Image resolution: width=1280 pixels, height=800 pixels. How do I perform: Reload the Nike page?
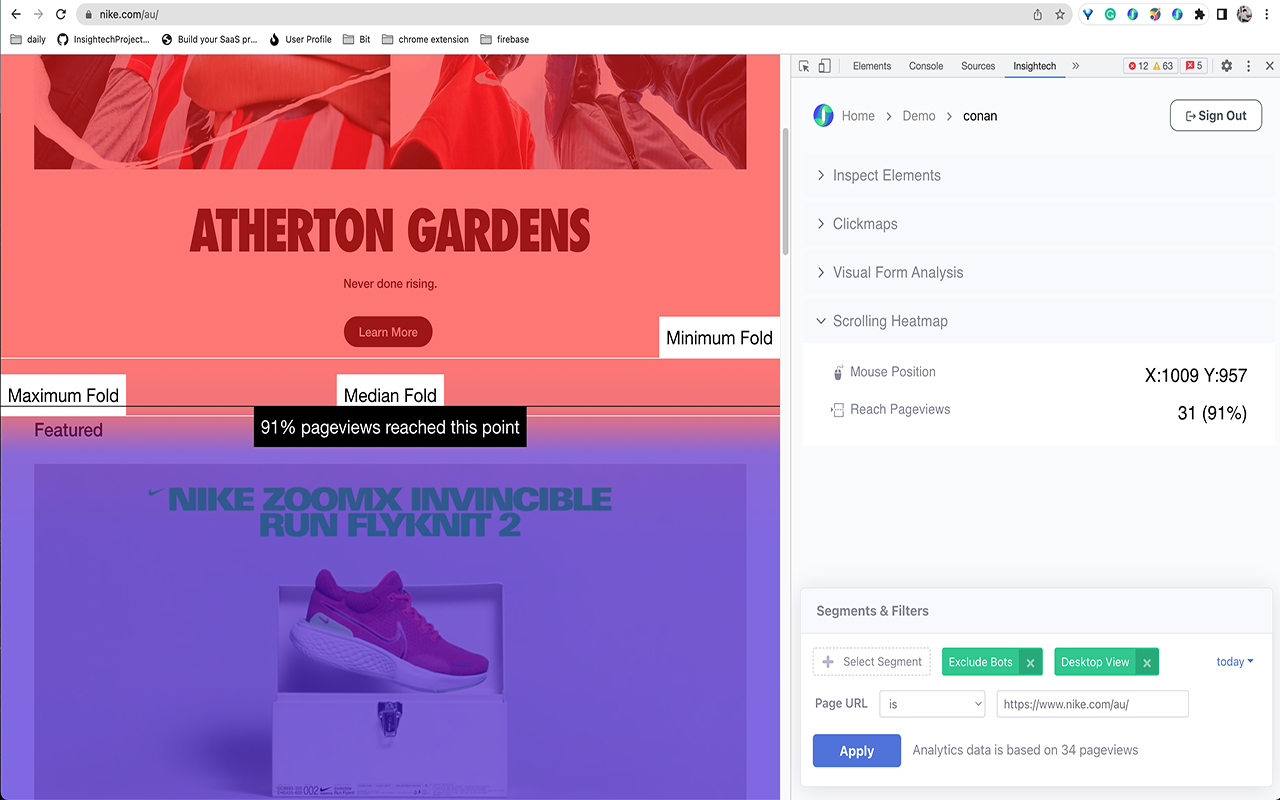click(x=61, y=15)
